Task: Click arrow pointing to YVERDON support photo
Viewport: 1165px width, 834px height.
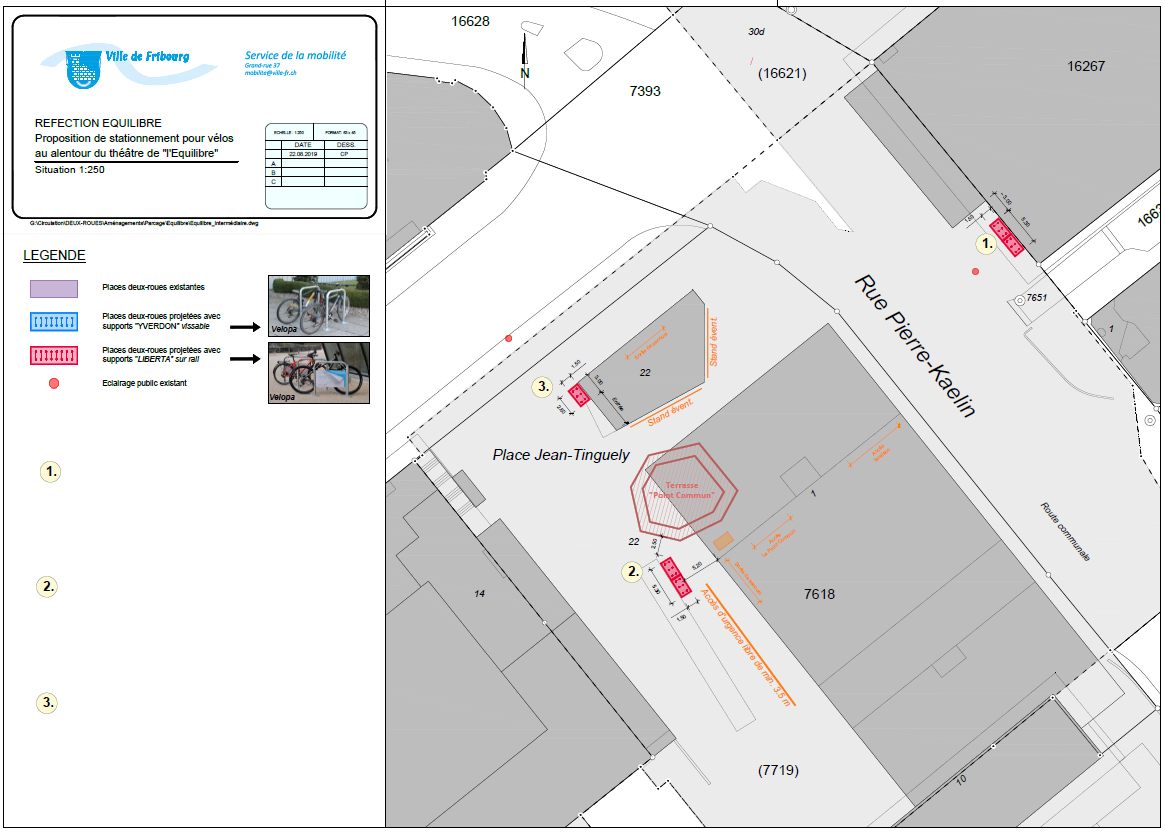Action: pos(245,326)
